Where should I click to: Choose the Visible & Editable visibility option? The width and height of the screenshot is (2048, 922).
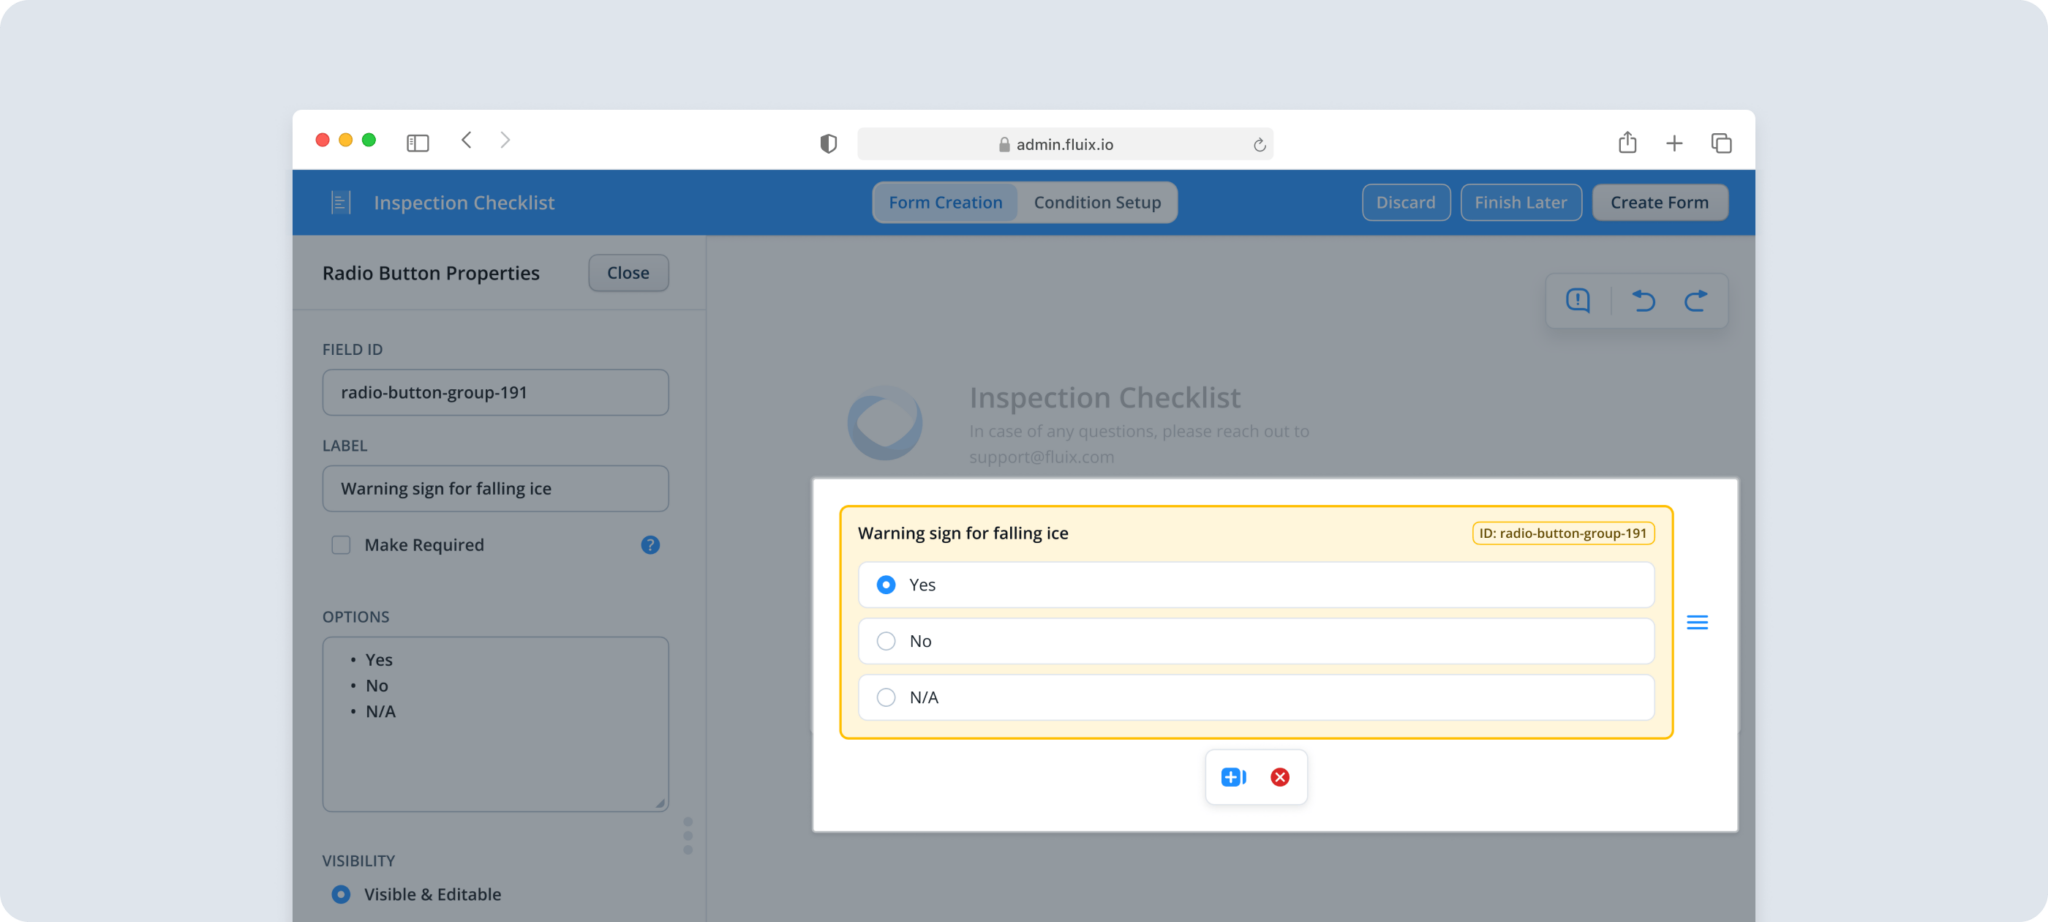(340, 894)
